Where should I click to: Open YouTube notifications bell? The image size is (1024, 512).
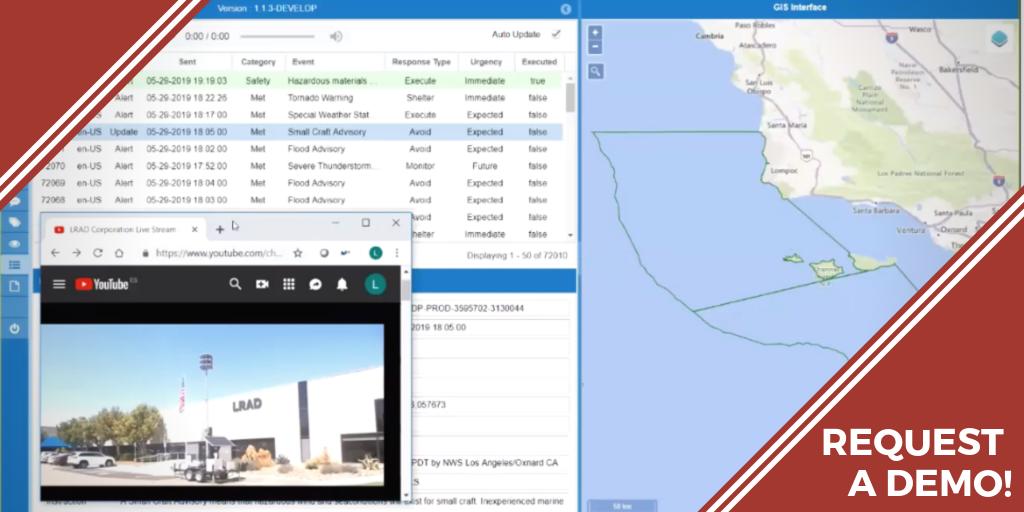click(342, 284)
